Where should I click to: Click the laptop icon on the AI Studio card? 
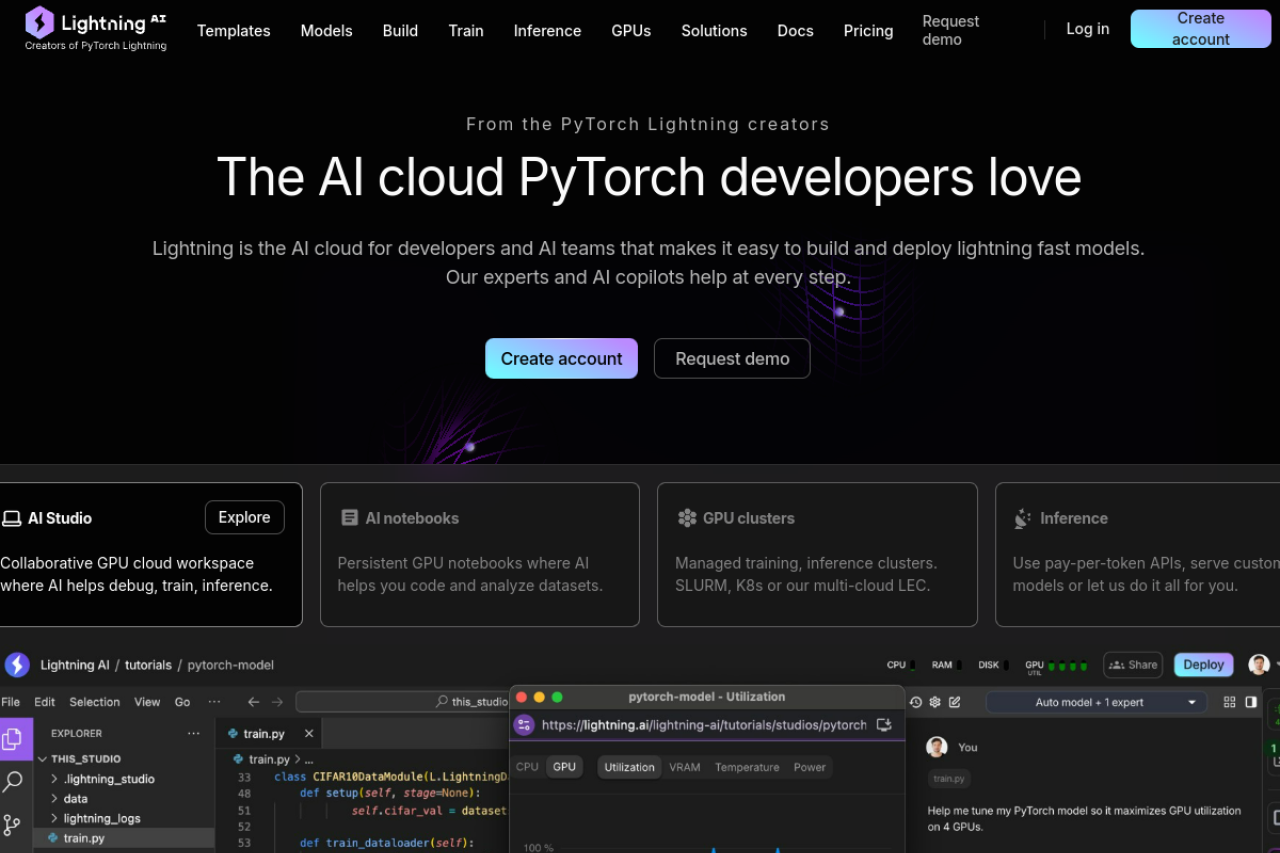[x=12, y=518]
